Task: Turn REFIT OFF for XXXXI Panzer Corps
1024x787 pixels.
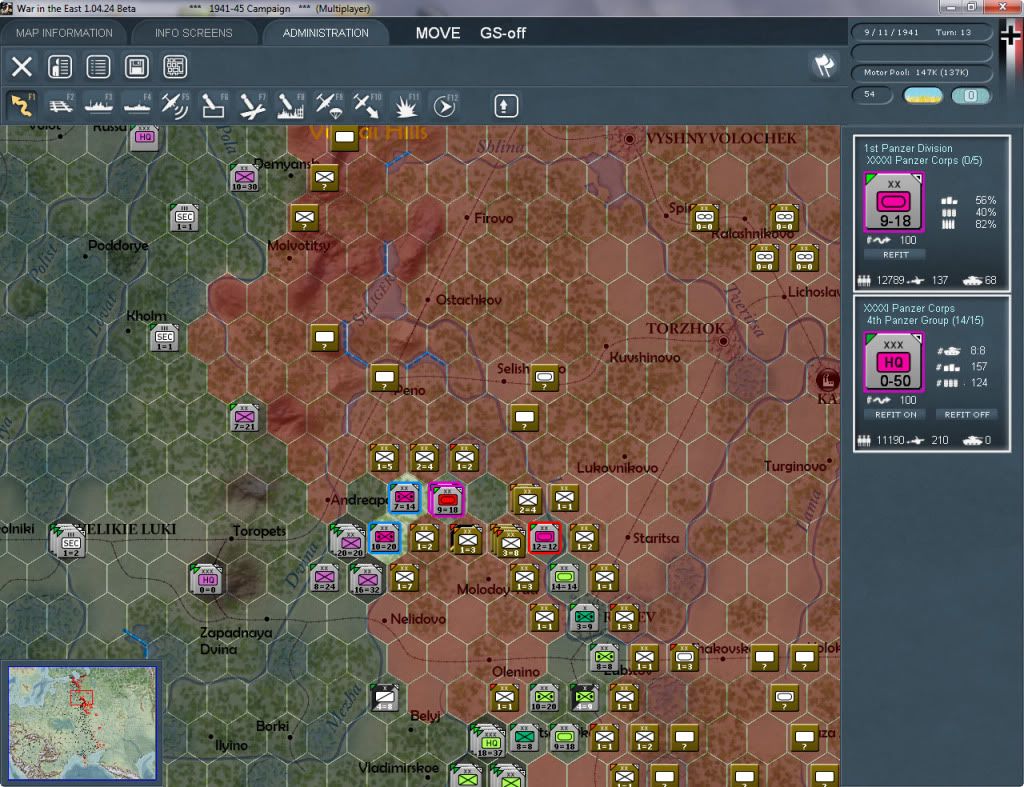Action: (967, 415)
